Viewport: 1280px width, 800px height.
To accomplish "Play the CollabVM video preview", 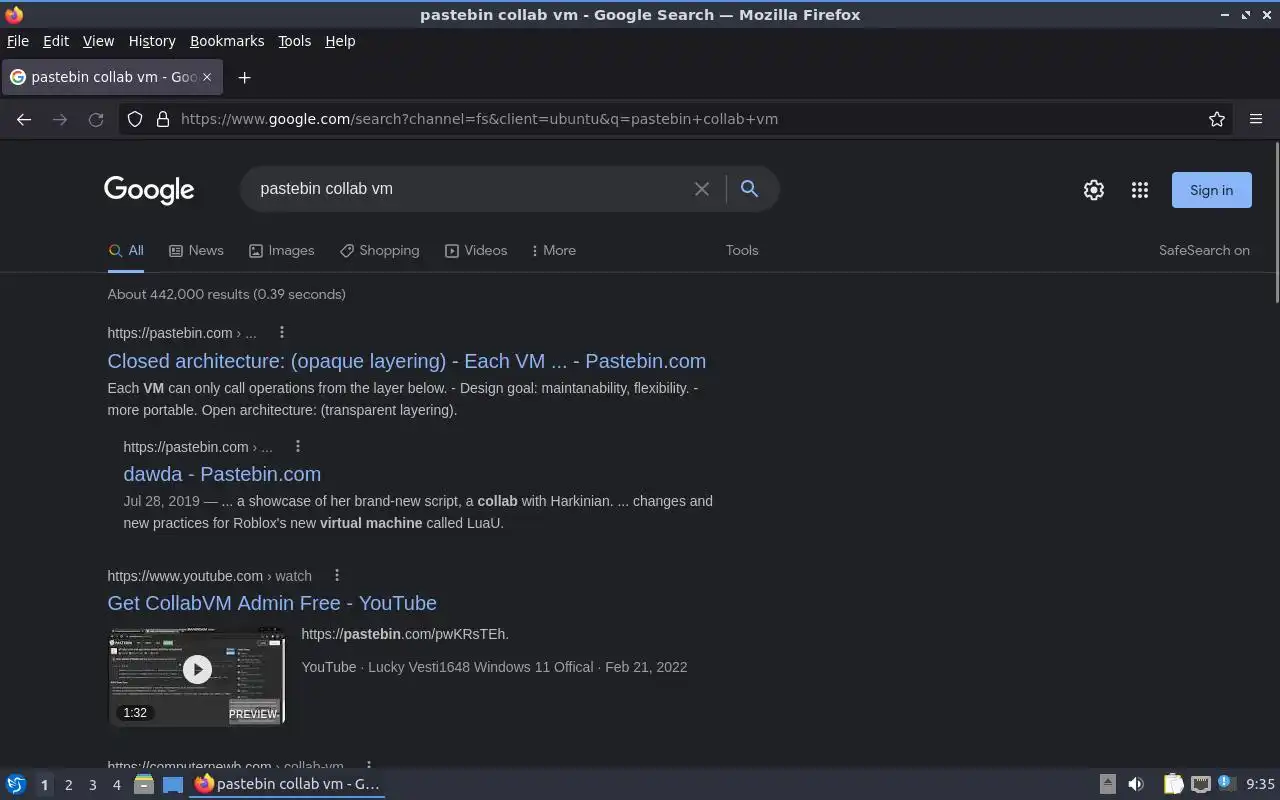I will pyautogui.click(x=197, y=669).
